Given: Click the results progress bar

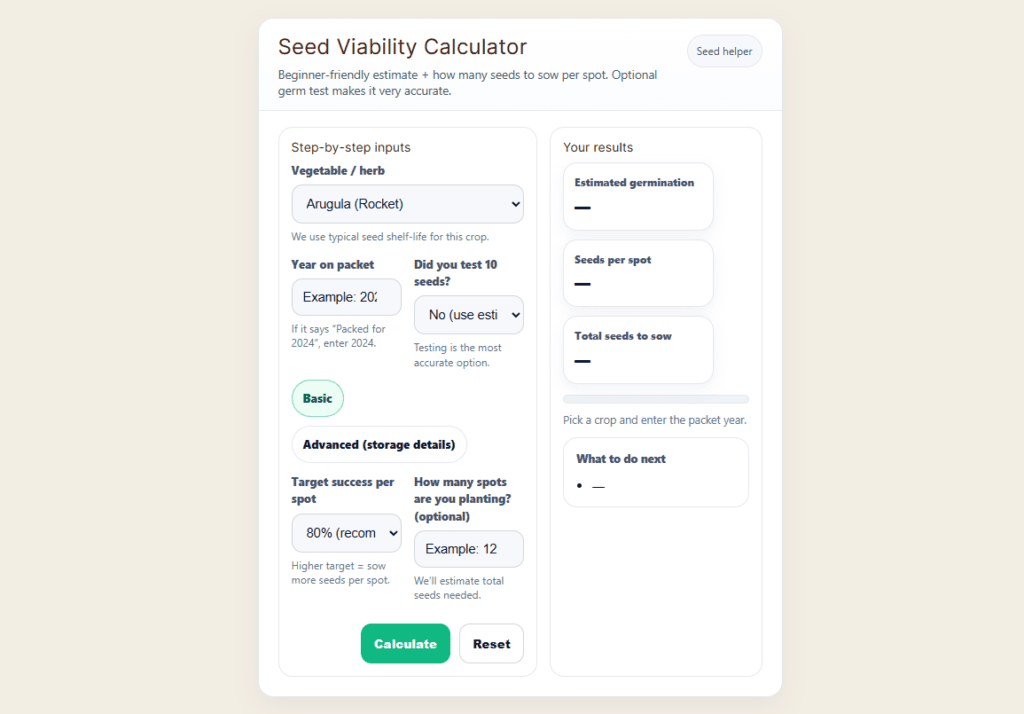Looking at the screenshot, I should (656, 400).
